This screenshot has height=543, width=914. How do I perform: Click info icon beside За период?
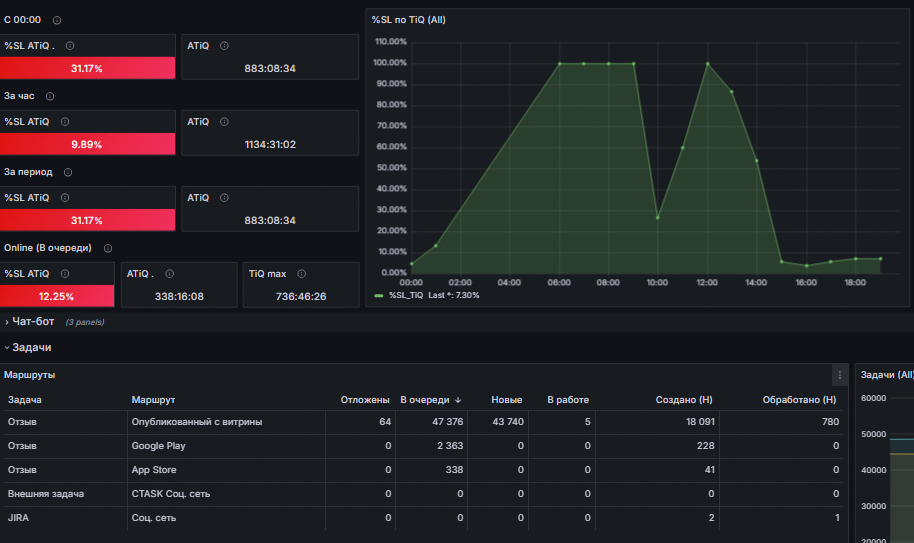(x=68, y=172)
